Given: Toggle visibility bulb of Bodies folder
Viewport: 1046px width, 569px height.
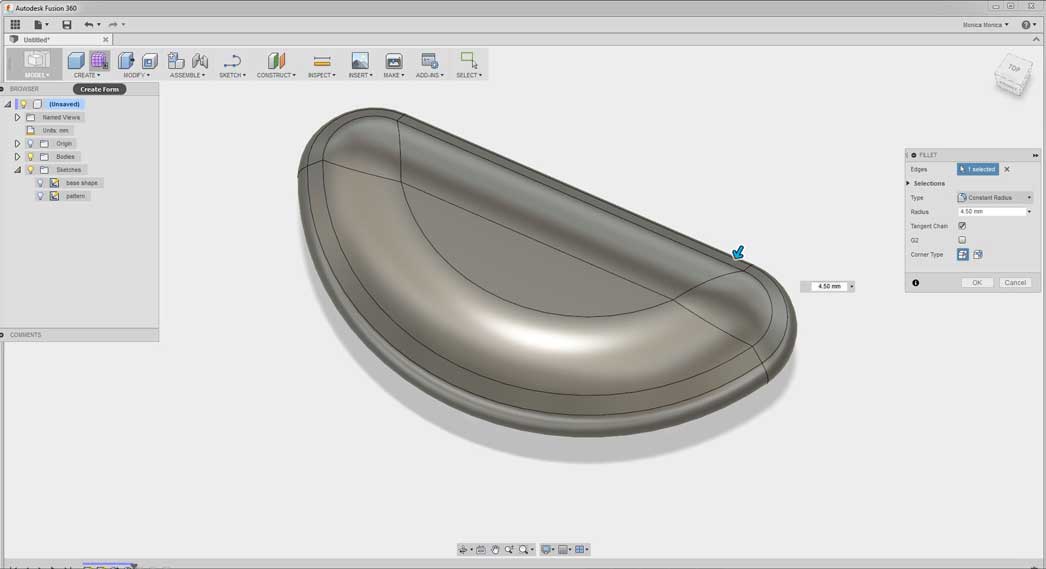Looking at the screenshot, I should (x=30, y=157).
